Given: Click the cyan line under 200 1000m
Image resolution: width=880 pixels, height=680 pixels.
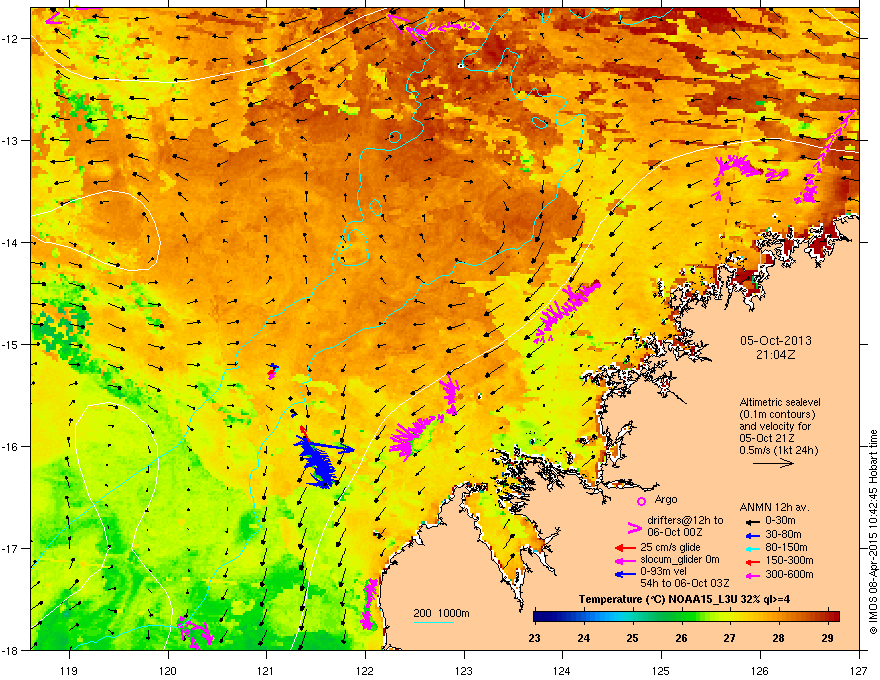Looking at the screenshot, I should (x=434, y=622).
